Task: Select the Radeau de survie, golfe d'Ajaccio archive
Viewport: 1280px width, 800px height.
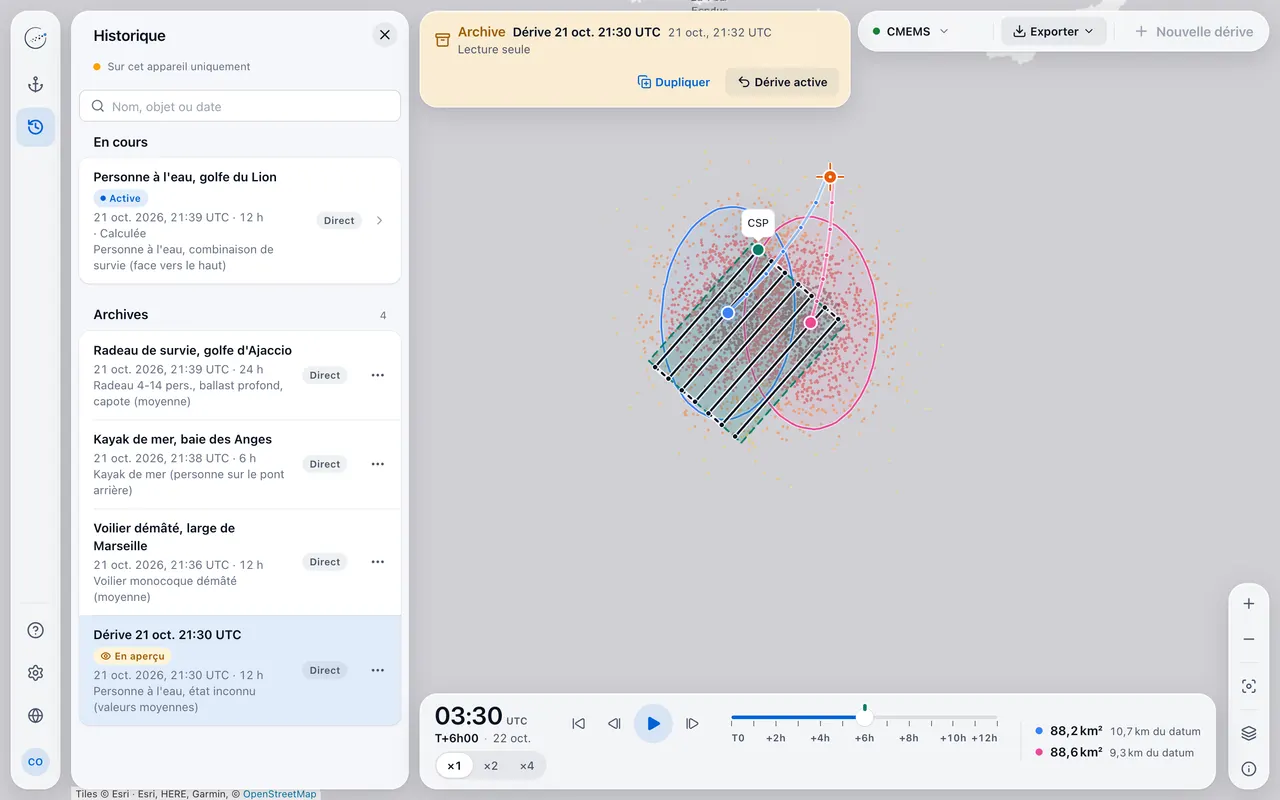Action: (x=240, y=376)
